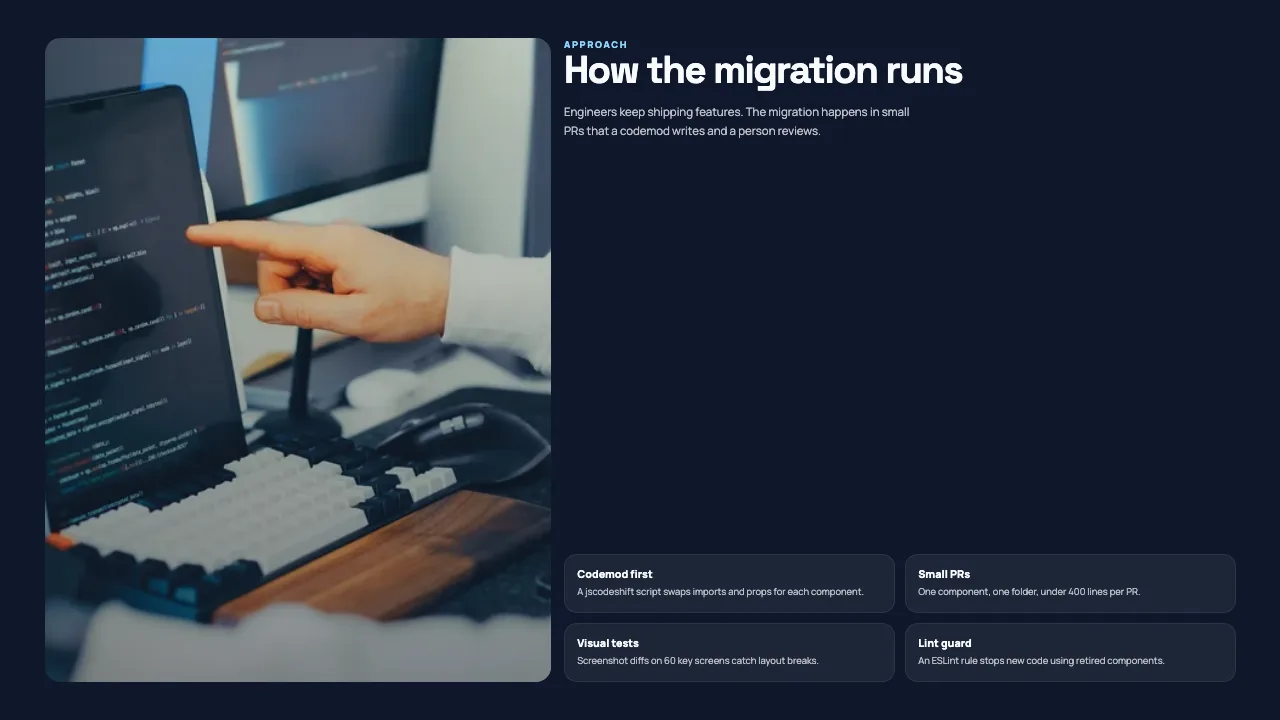1280x720 pixels.
Task: Open the 'Visual tests' card
Action: click(x=729, y=652)
